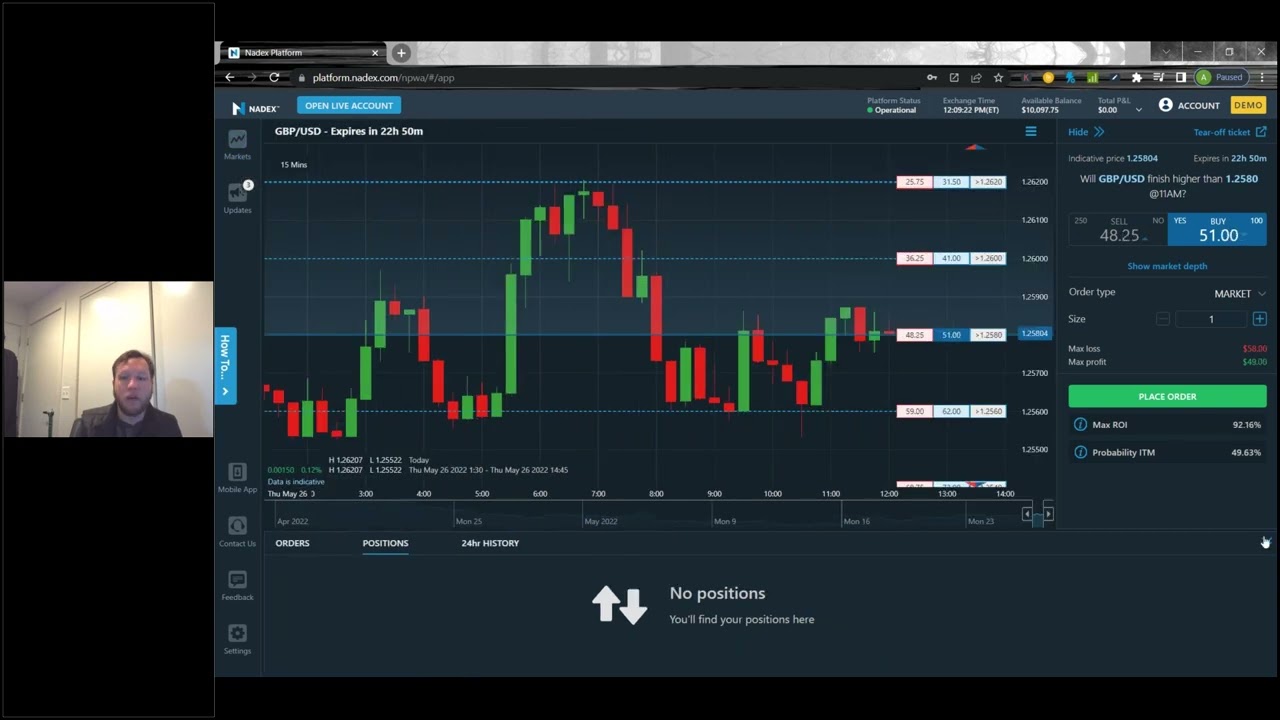The image size is (1280, 720).
Task: Open the open-in-app address bar icon
Action: [x=954, y=77]
